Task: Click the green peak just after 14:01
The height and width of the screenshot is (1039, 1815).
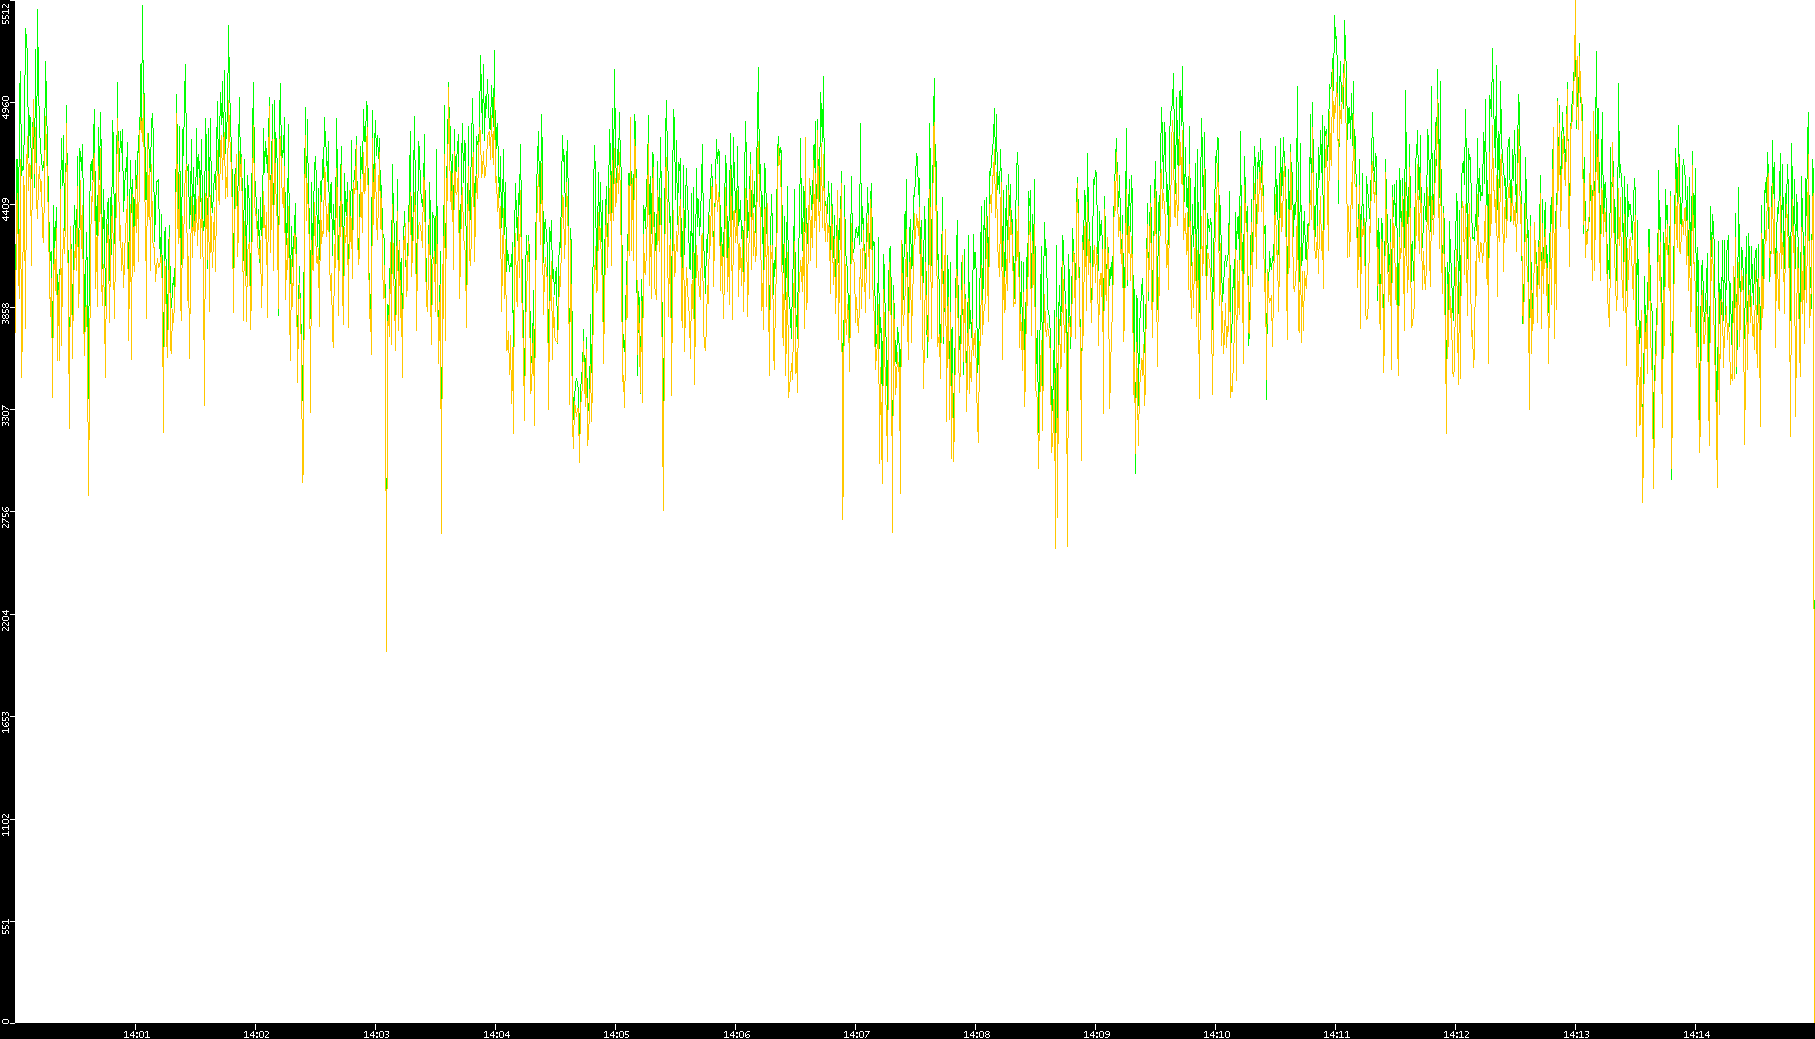Action: [142, 10]
